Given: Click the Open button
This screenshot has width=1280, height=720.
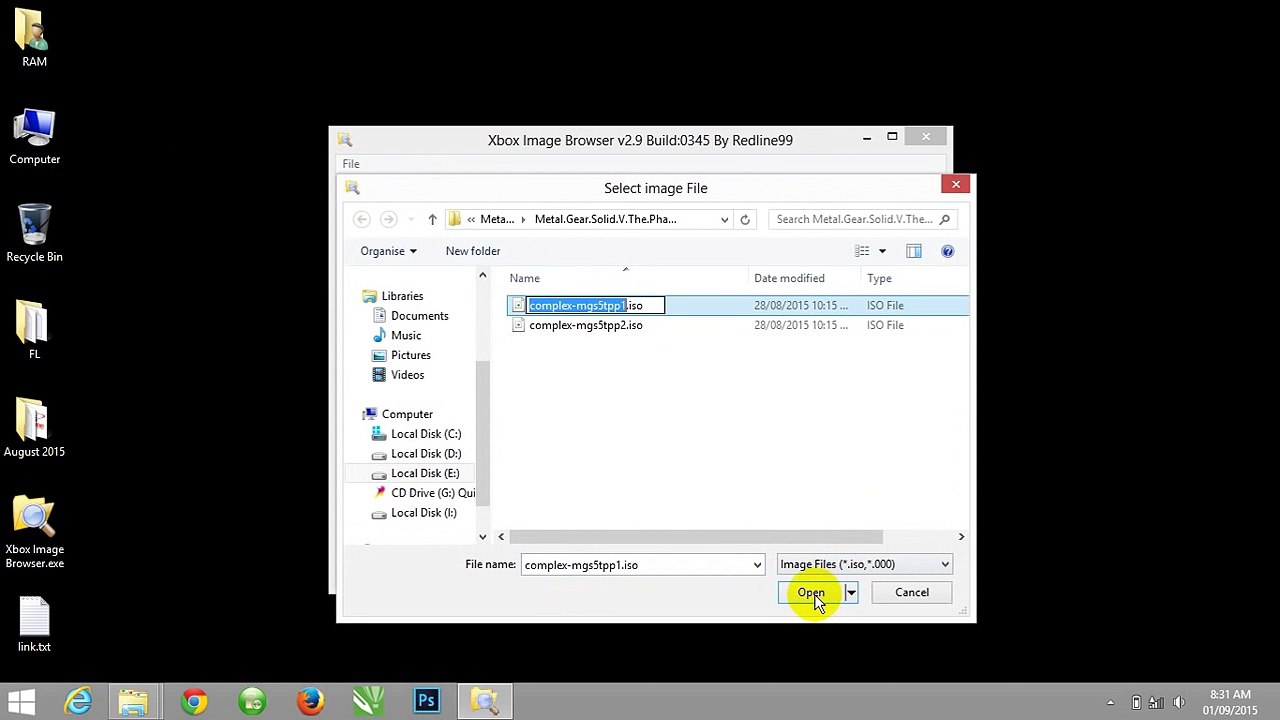Looking at the screenshot, I should 811,593.
